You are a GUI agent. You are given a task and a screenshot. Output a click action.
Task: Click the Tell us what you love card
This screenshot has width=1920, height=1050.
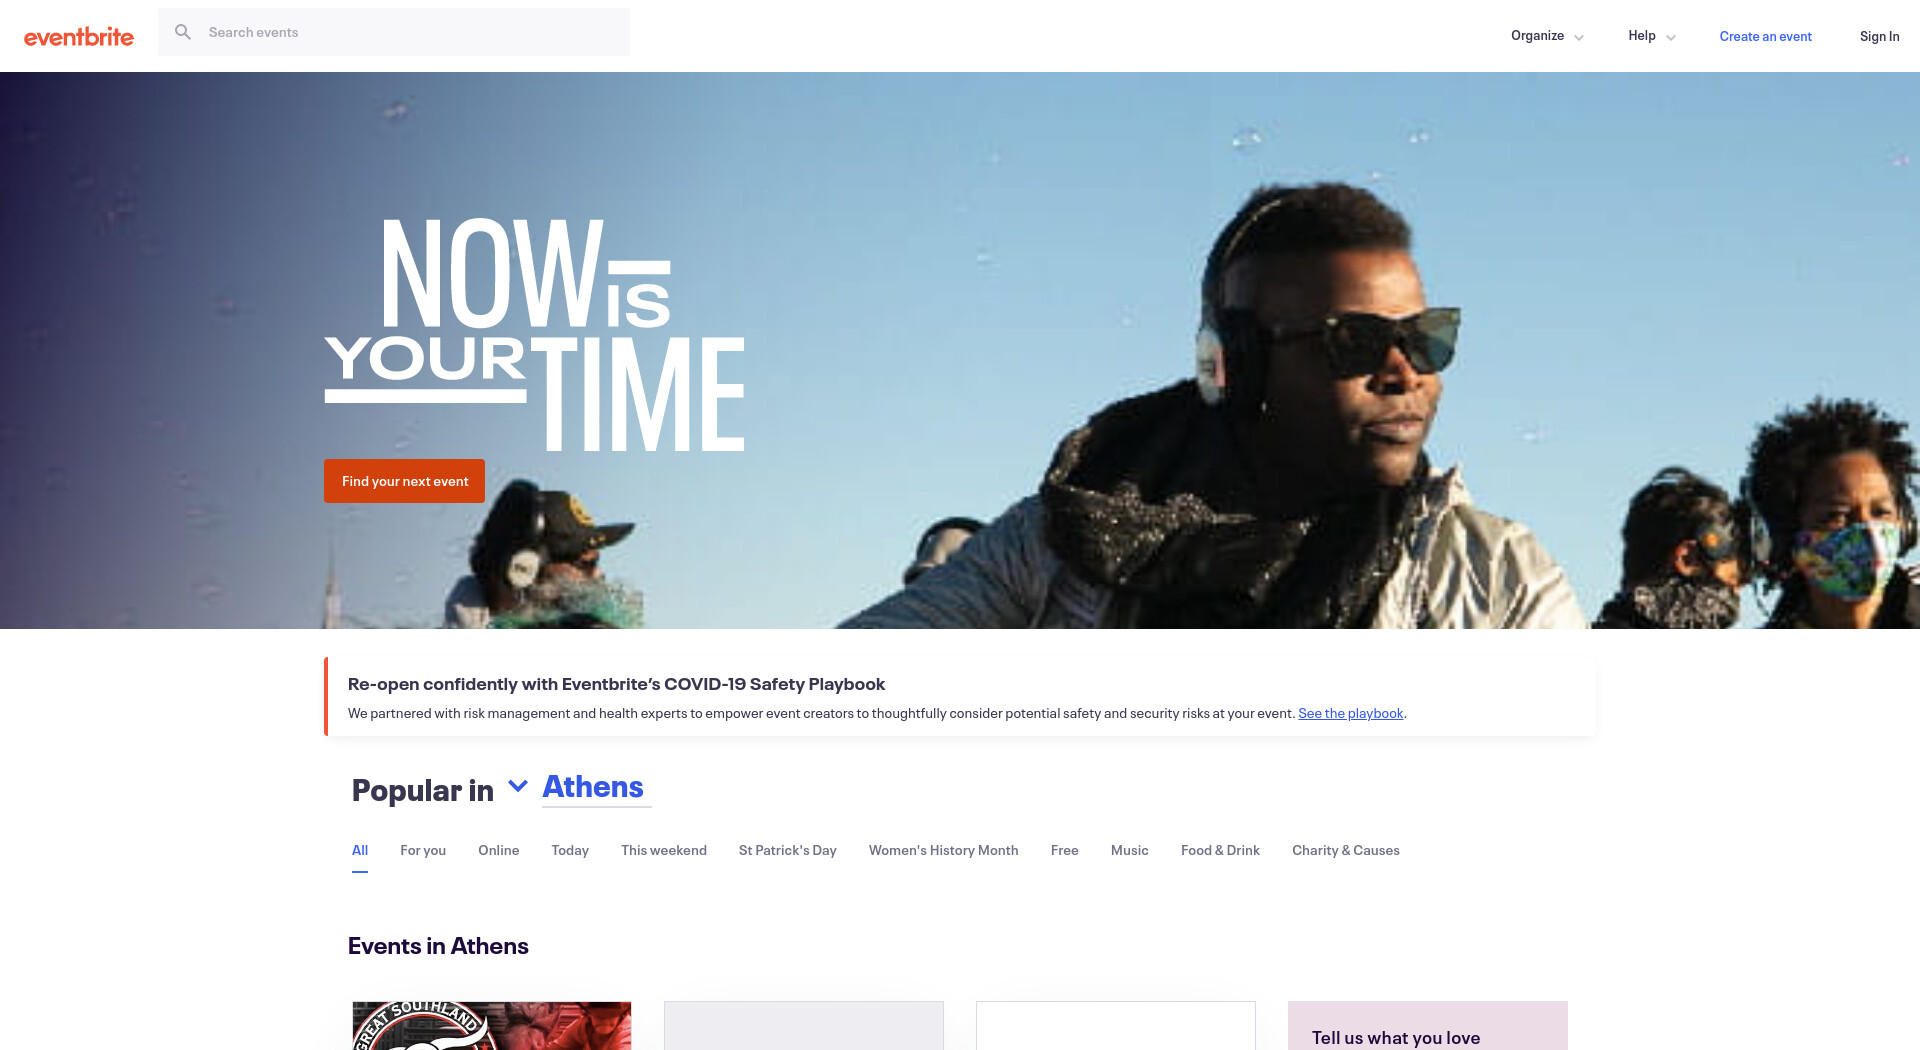point(1428,1026)
